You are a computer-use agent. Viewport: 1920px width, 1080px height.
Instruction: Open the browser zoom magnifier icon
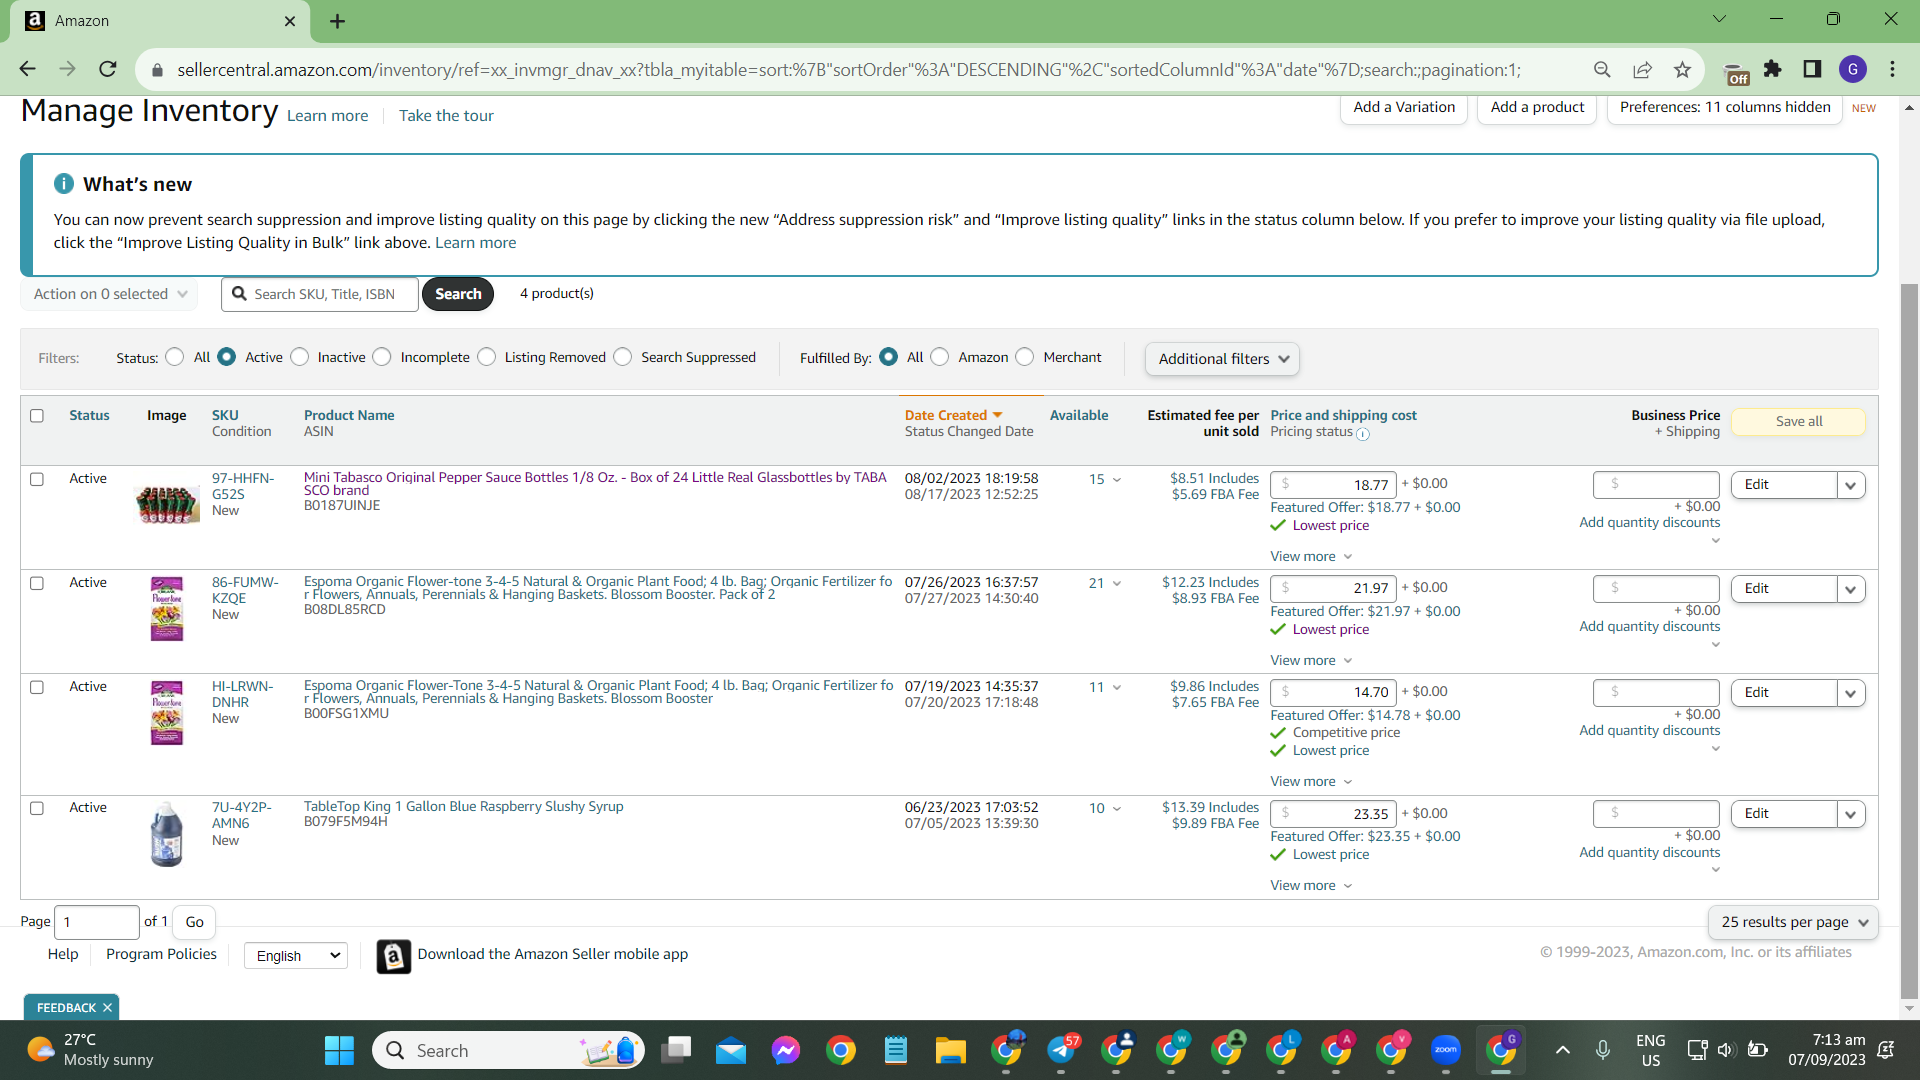(1602, 69)
